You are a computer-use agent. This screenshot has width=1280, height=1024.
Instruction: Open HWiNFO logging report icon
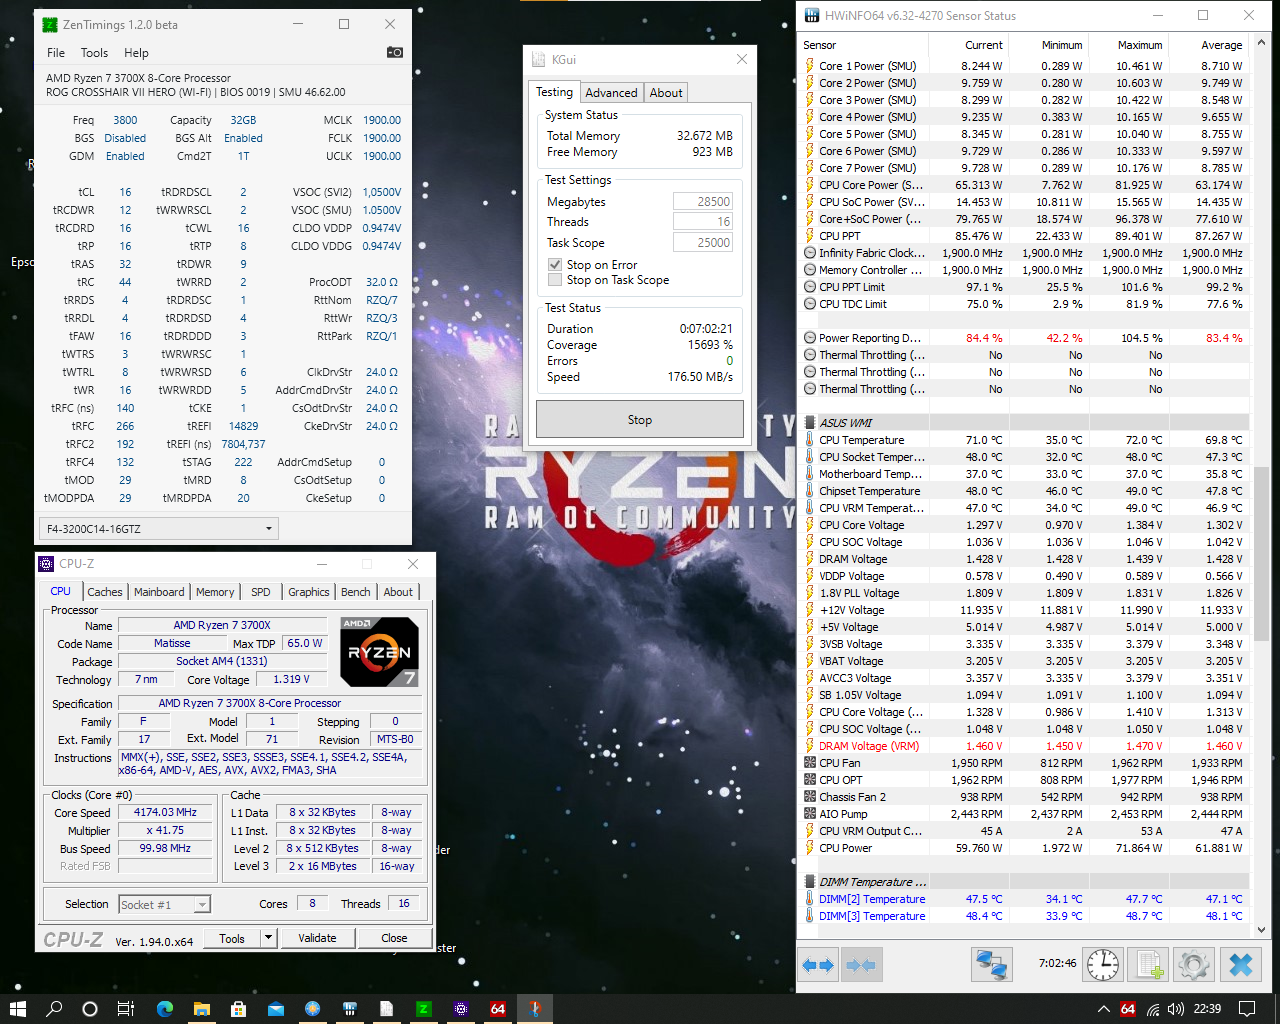[x=1148, y=964]
